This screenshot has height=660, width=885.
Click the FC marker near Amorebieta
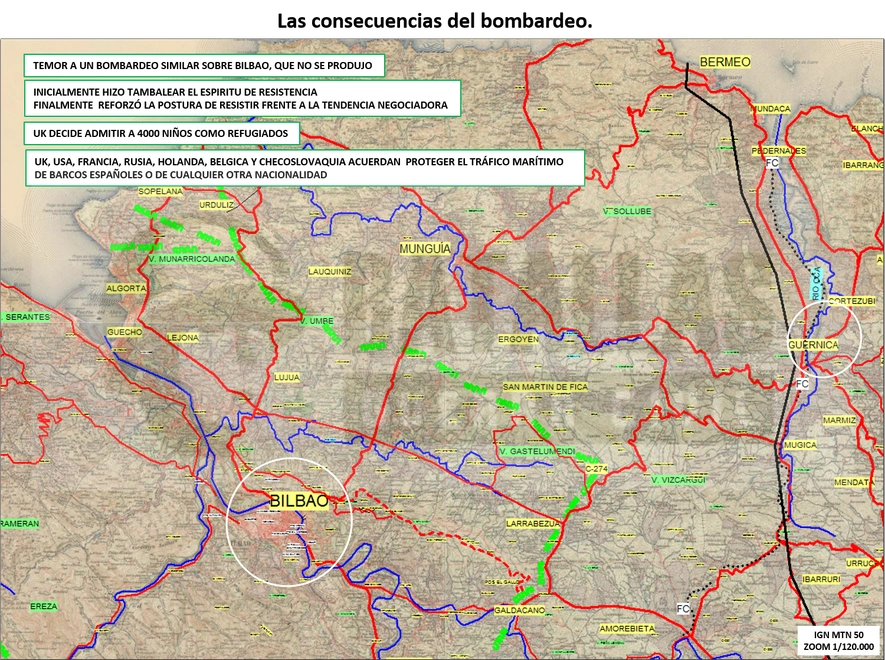point(683,609)
